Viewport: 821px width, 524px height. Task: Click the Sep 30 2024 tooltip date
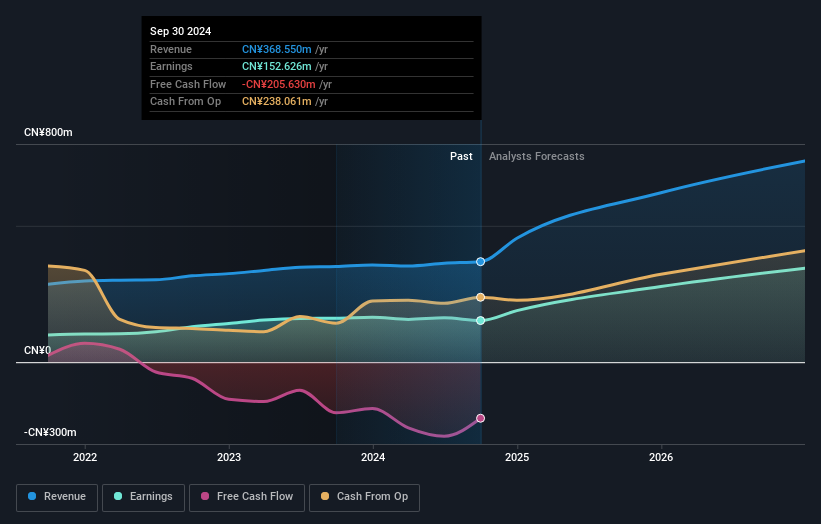click(181, 31)
